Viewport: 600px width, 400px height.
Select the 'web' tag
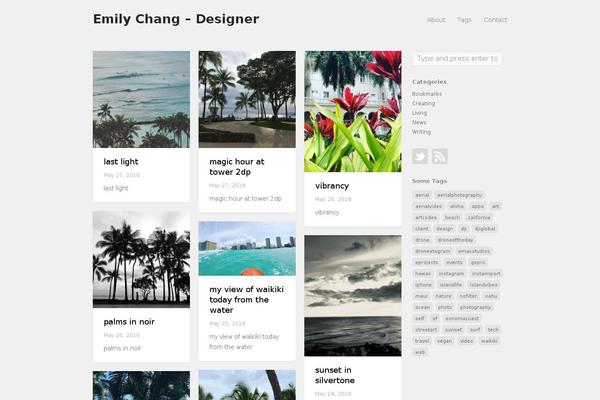tap(420, 352)
